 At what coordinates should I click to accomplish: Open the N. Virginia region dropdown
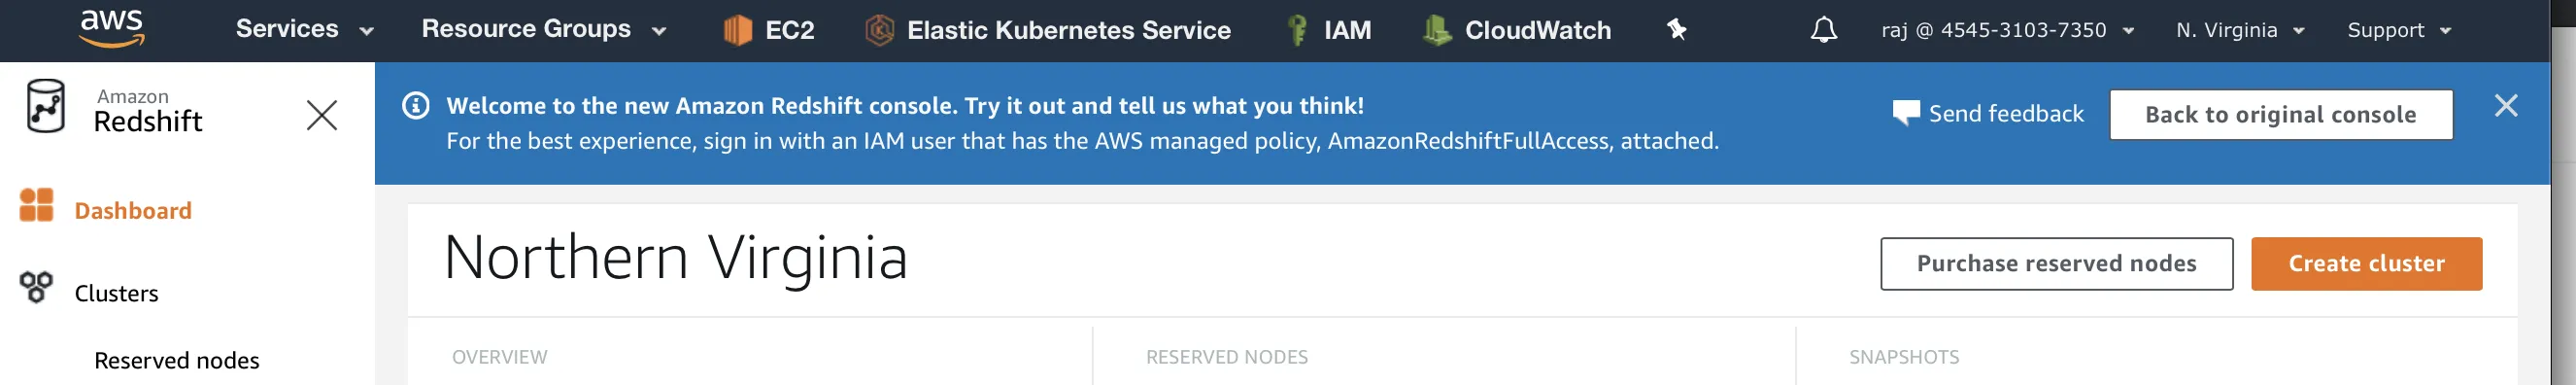pos(2240,30)
